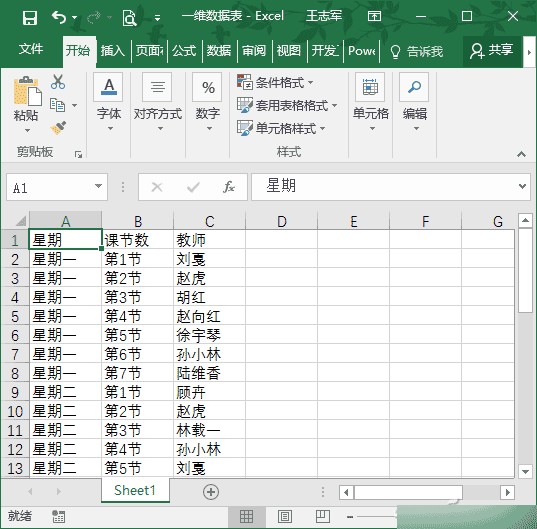Click the Copy icon in clipboard group
This screenshot has width=537, height=529.
pyautogui.click(x=57, y=105)
